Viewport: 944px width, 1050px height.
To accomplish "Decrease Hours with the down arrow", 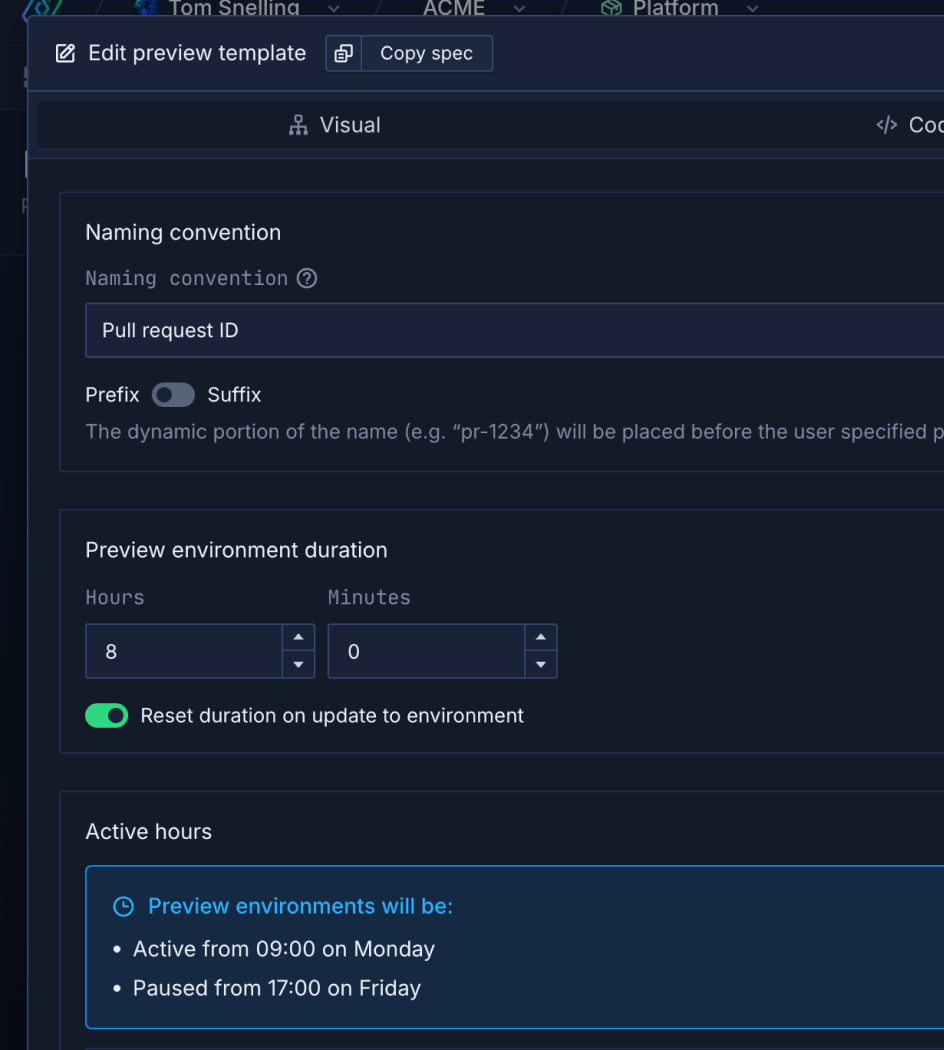I will pos(298,664).
